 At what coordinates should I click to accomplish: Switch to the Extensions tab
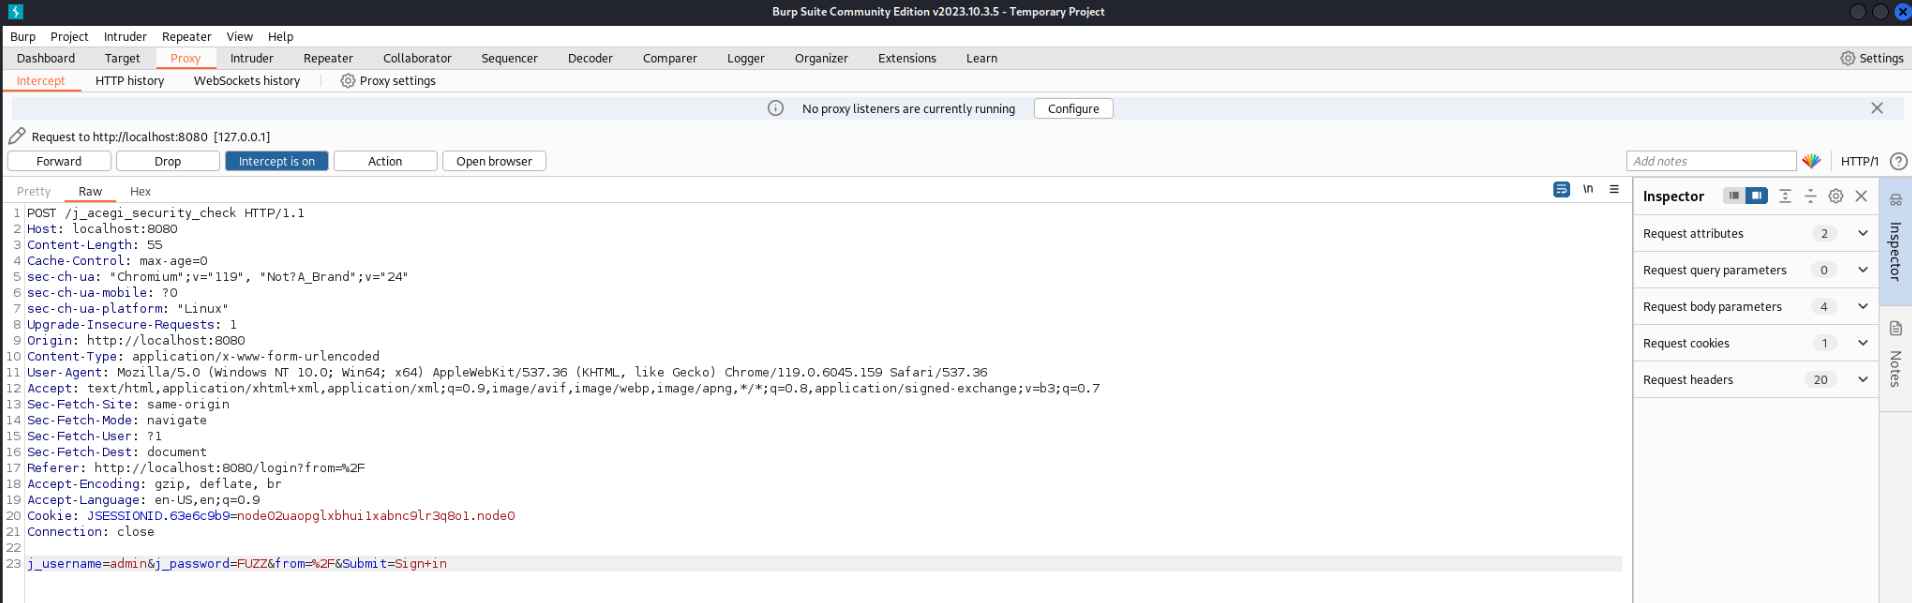(x=907, y=58)
